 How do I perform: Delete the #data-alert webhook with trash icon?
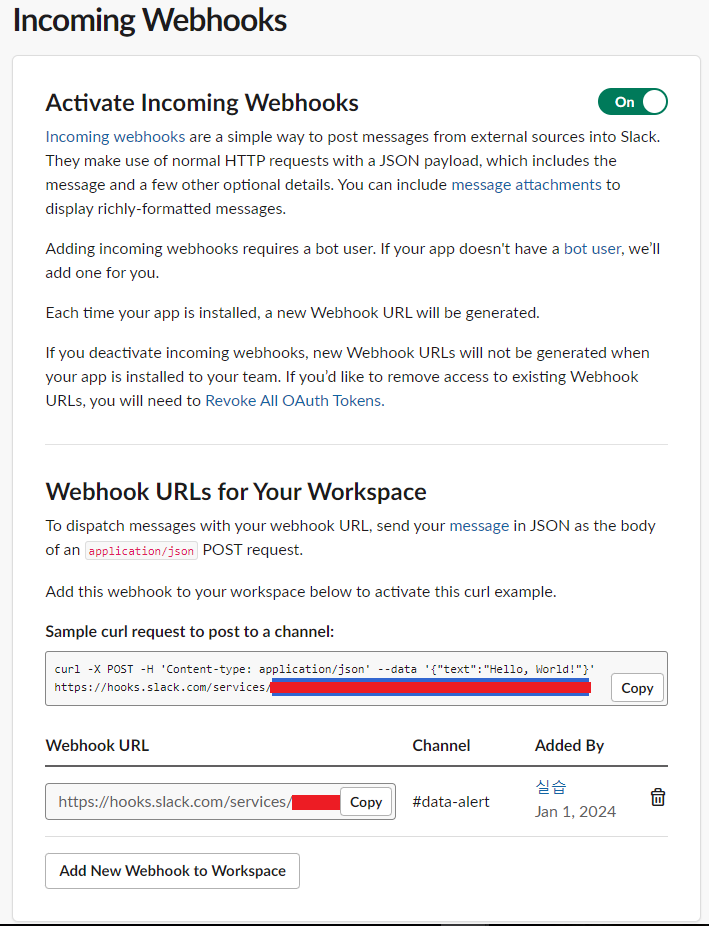pos(658,797)
